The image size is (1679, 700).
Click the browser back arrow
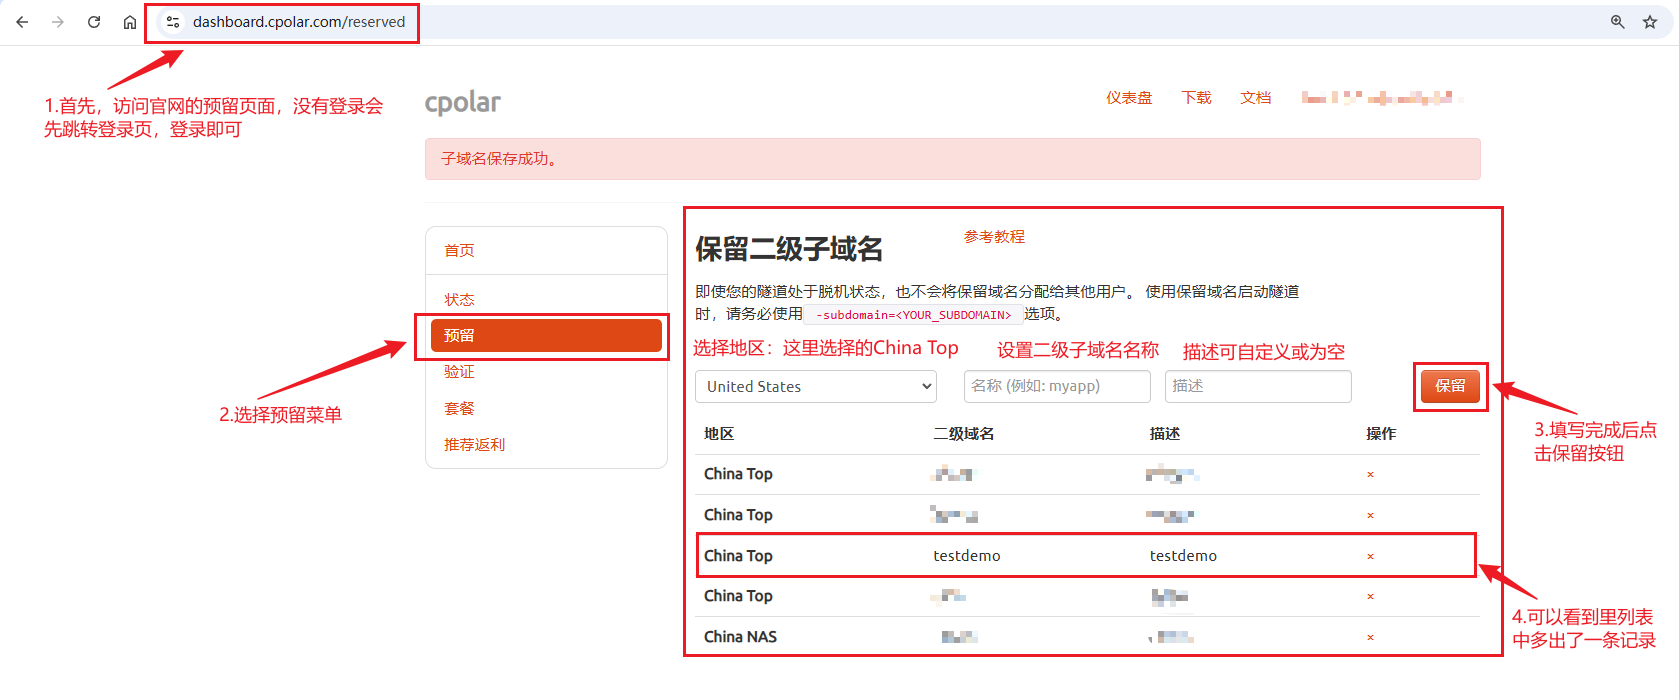[22, 22]
